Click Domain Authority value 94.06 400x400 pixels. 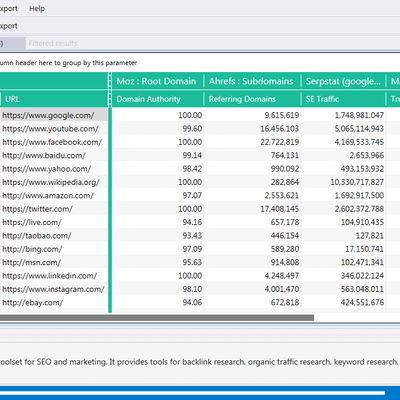[x=192, y=302]
